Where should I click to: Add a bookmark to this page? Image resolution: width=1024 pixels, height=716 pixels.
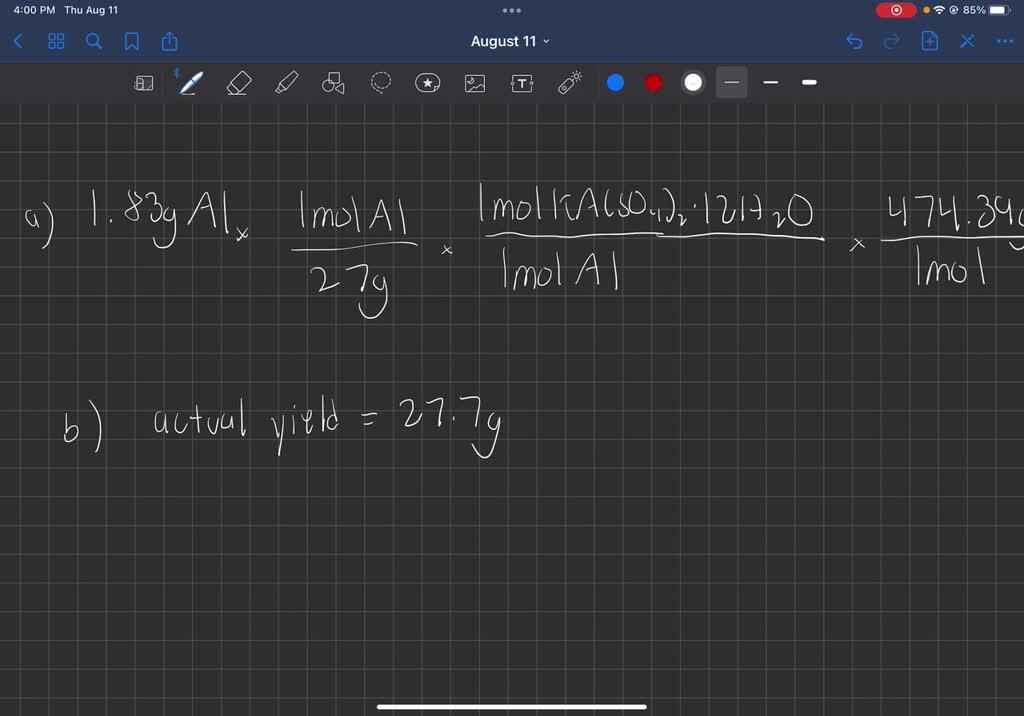tap(132, 41)
